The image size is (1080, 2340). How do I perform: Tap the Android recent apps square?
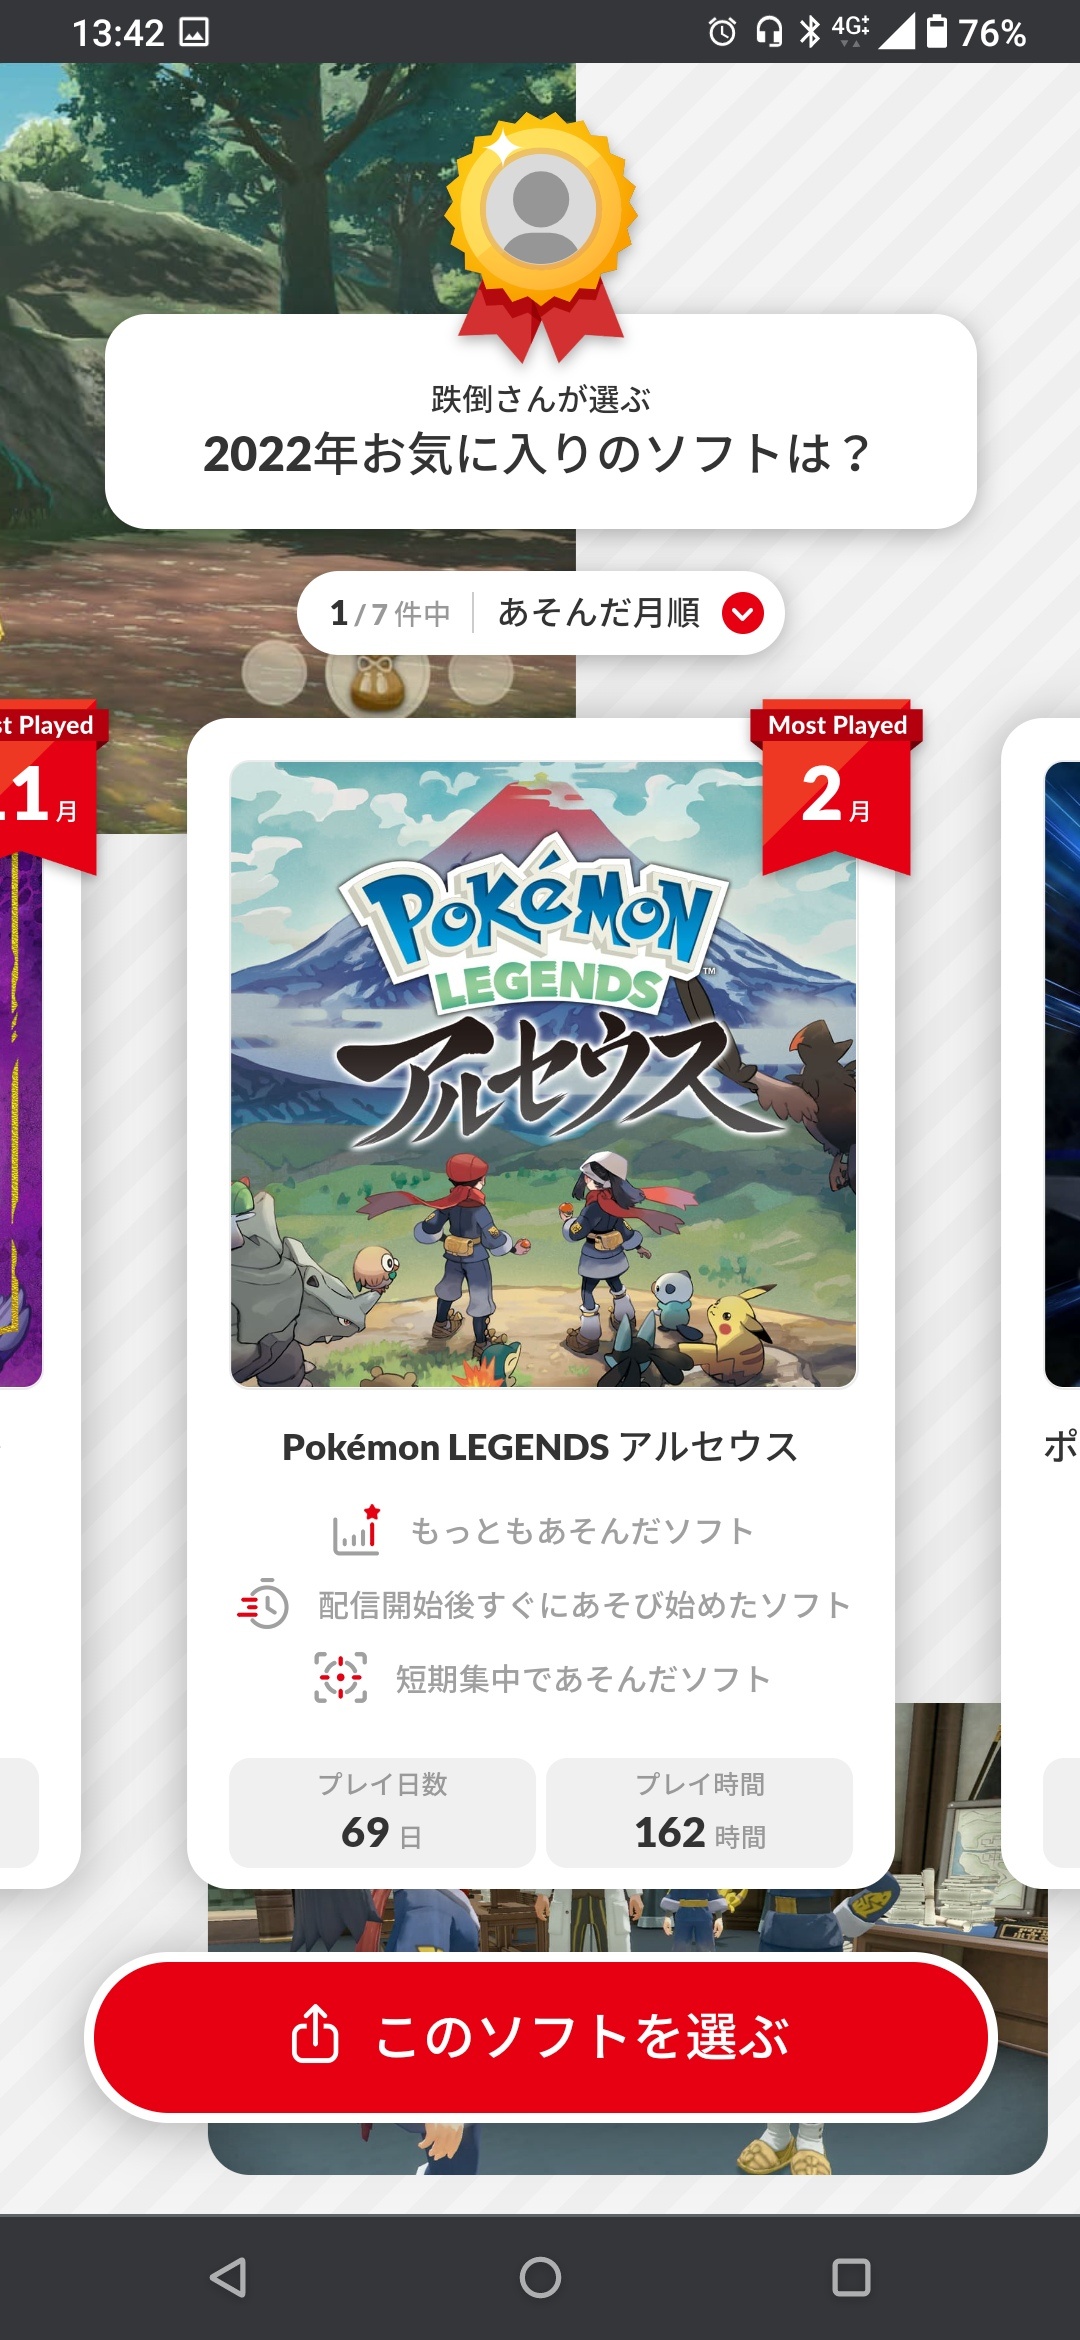[x=851, y=2277]
